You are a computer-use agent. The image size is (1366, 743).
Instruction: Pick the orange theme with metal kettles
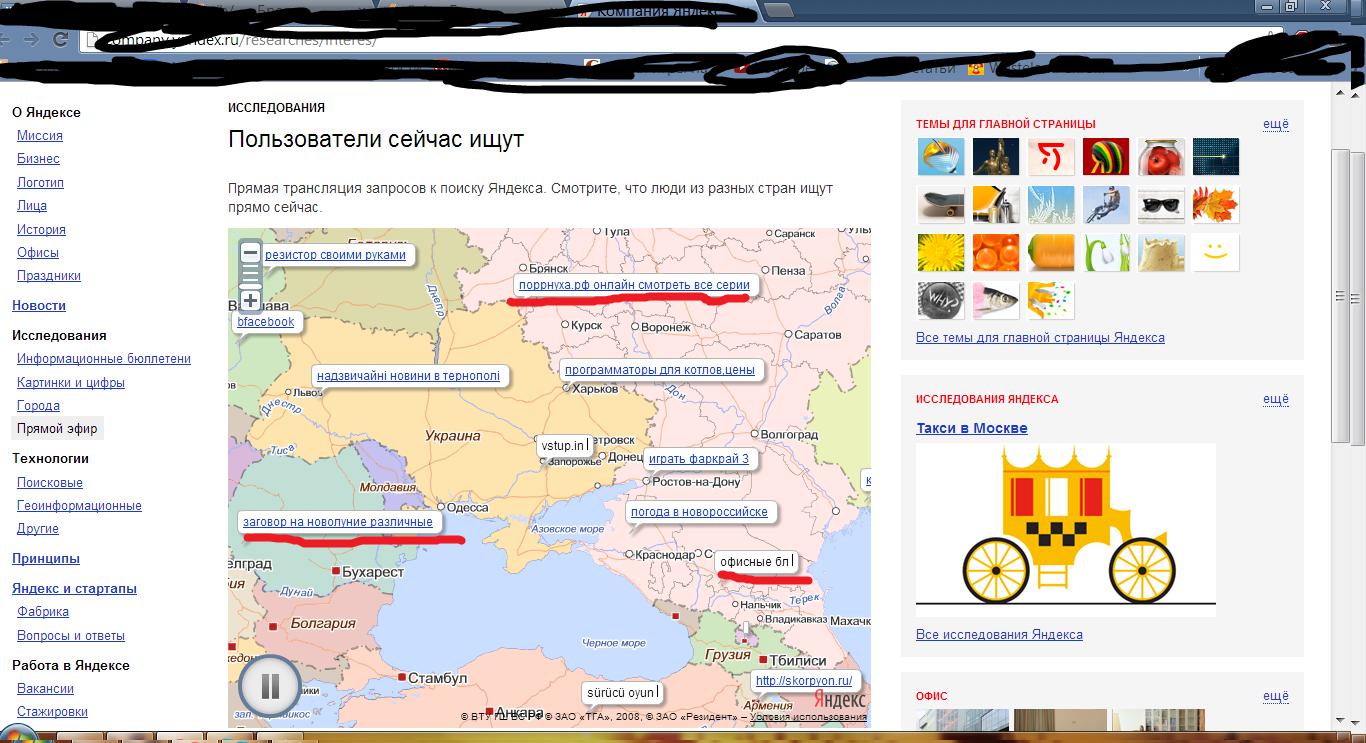click(996, 205)
